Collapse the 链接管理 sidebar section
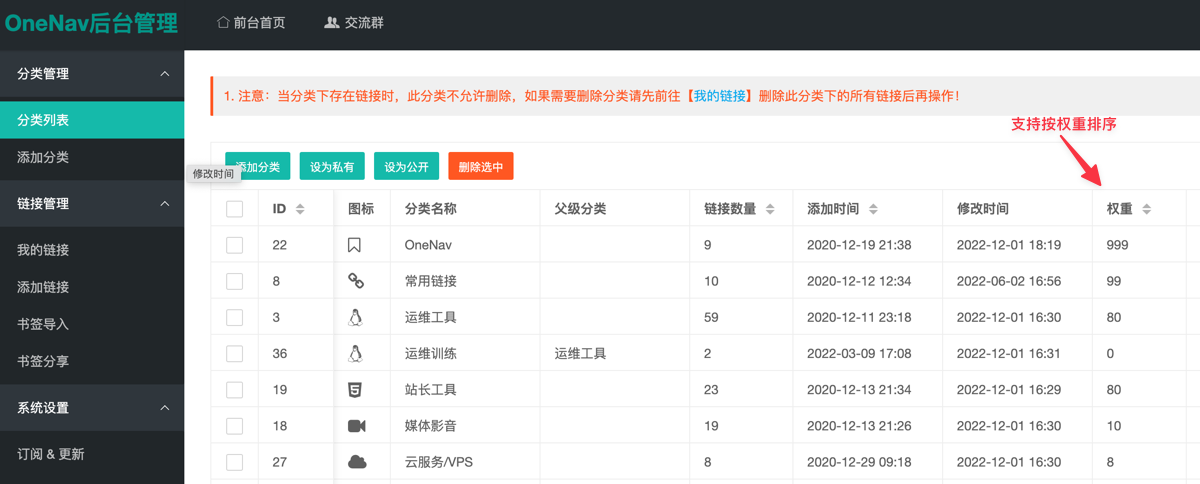This screenshot has height=484, width=1200. (x=92, y=204)
